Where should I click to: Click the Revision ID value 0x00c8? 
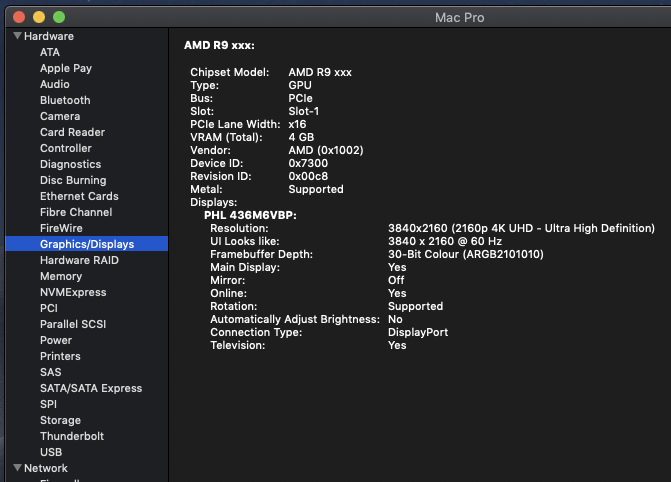(x=308, y=176)
